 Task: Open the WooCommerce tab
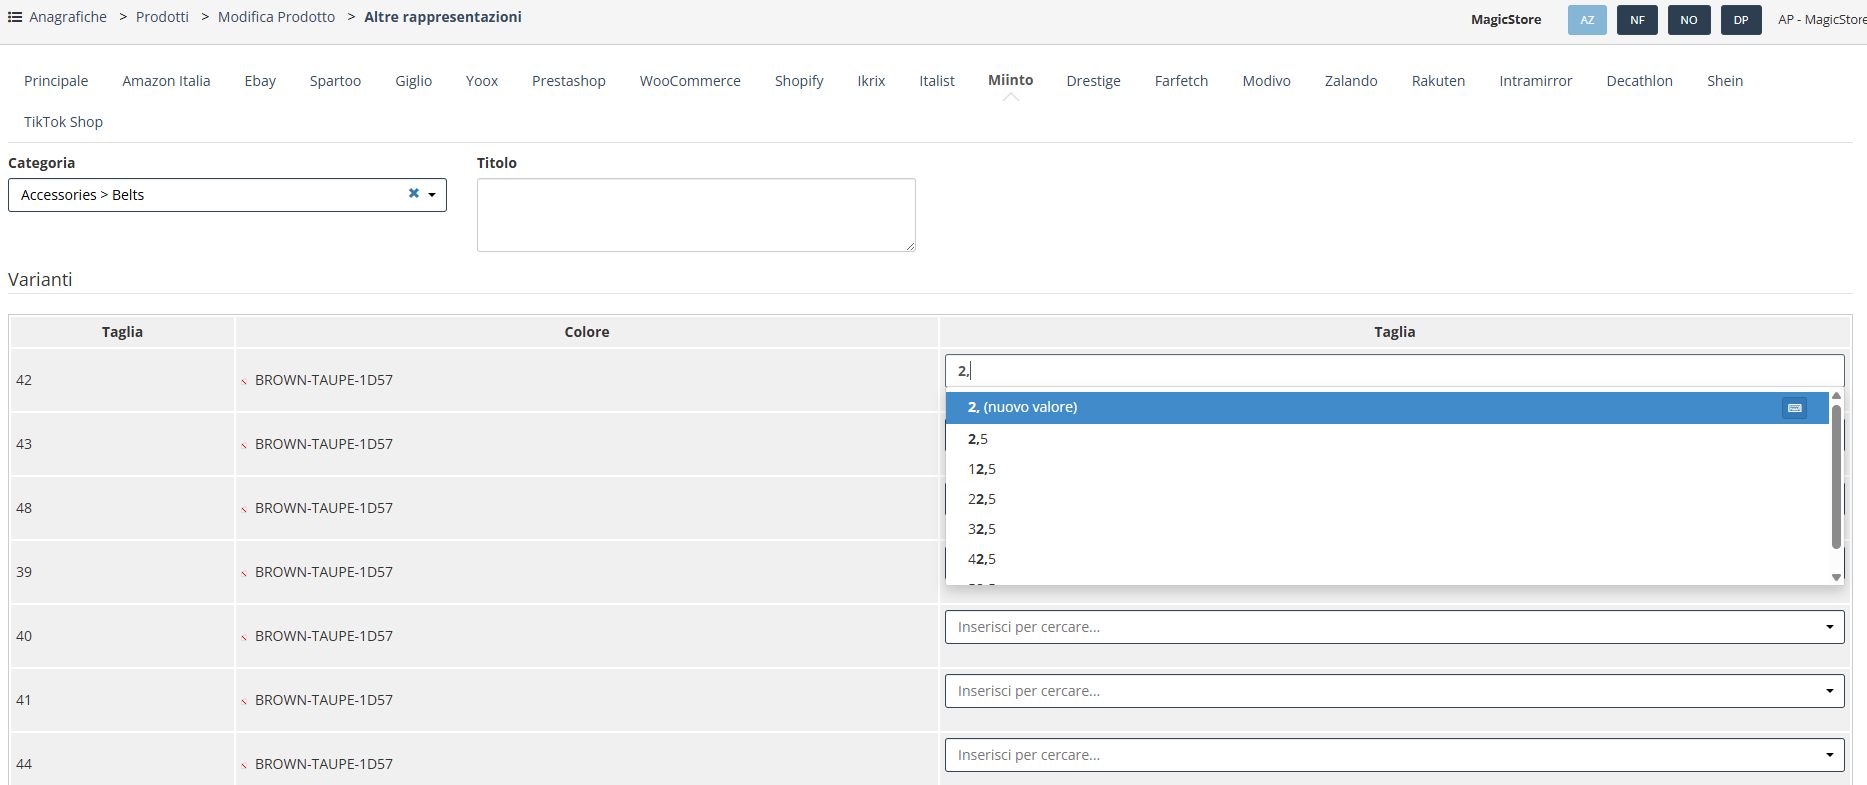(x=690, y=81)
